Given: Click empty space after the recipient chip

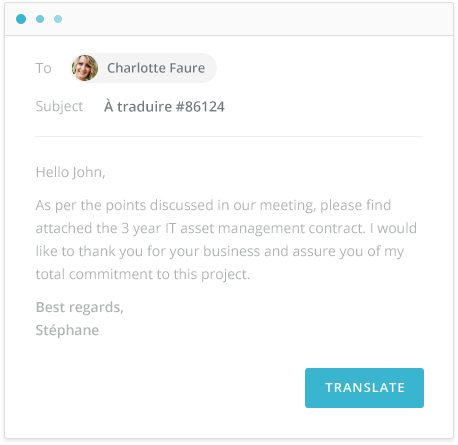Looking at the screenshot, I should [x=320, y=68].
